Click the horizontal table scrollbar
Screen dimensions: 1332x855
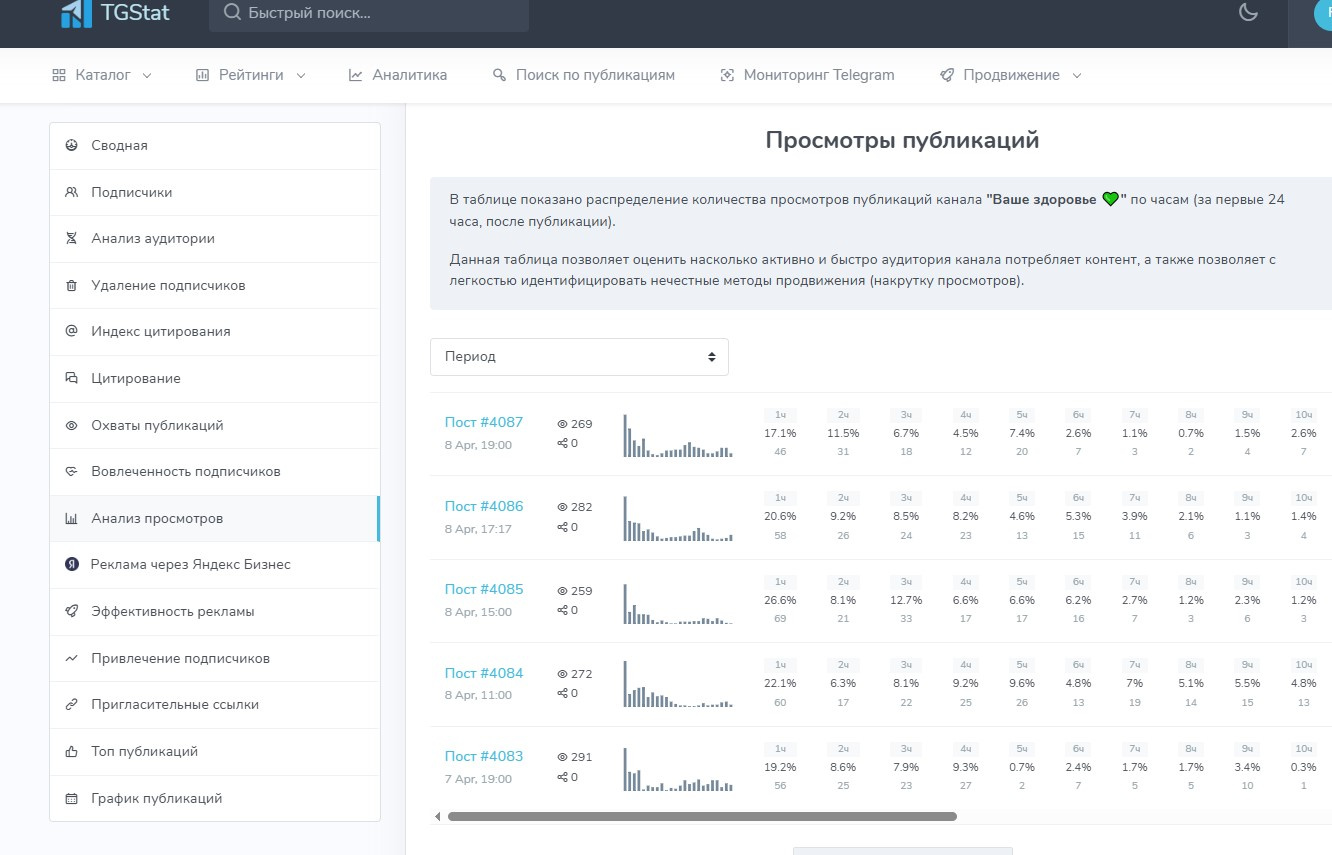[701, 816]
